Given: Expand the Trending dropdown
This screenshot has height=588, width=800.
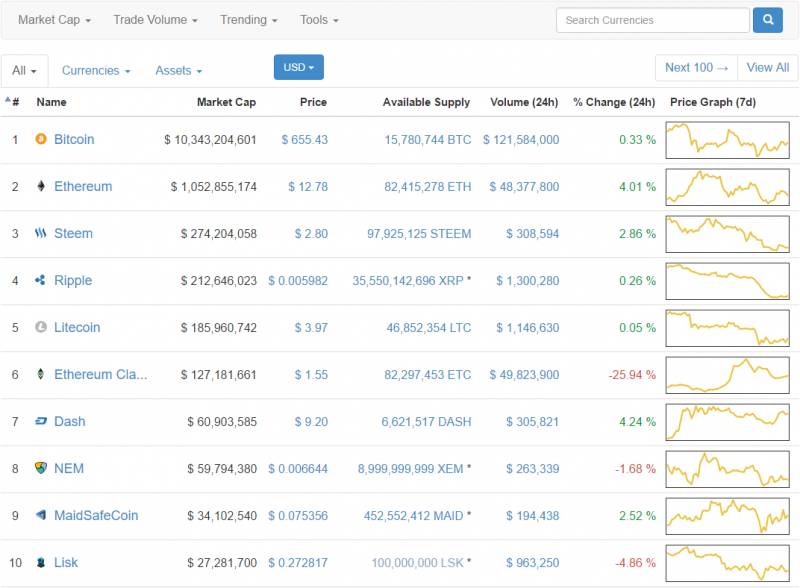Looking at the screenshot, I should [248, 20].
